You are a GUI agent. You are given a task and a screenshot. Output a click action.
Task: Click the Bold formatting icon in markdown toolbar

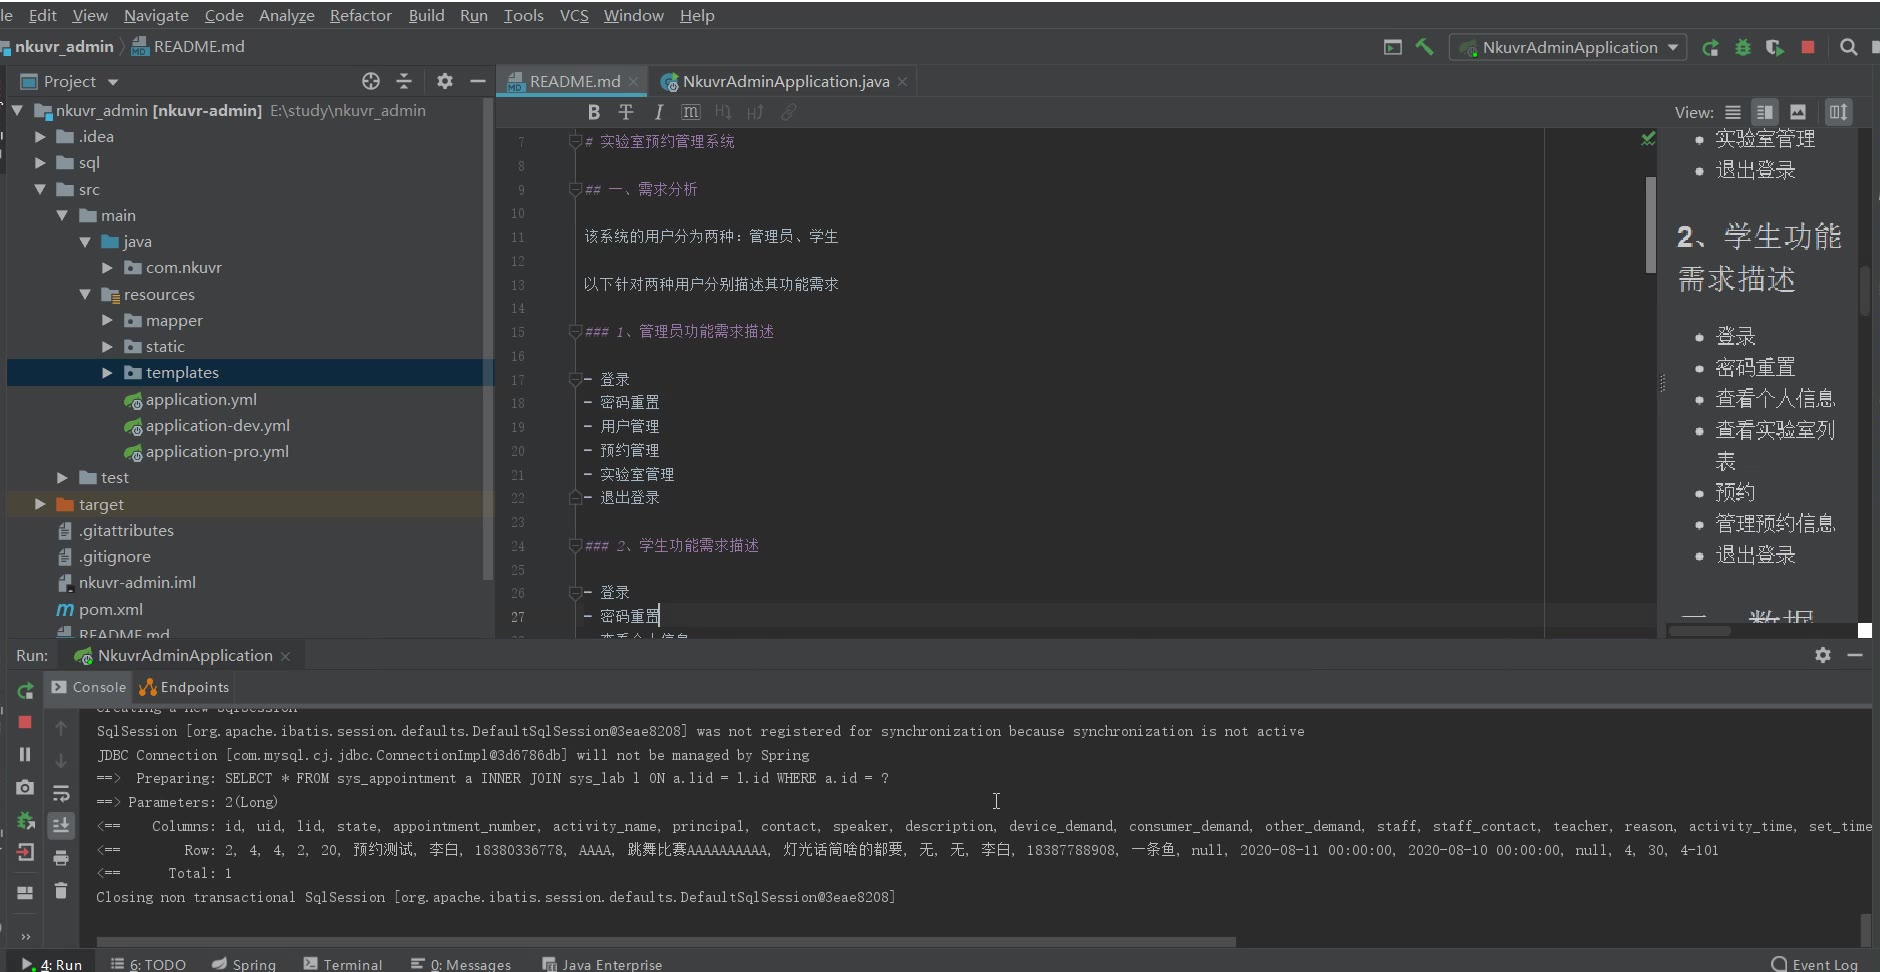(594, 112)
